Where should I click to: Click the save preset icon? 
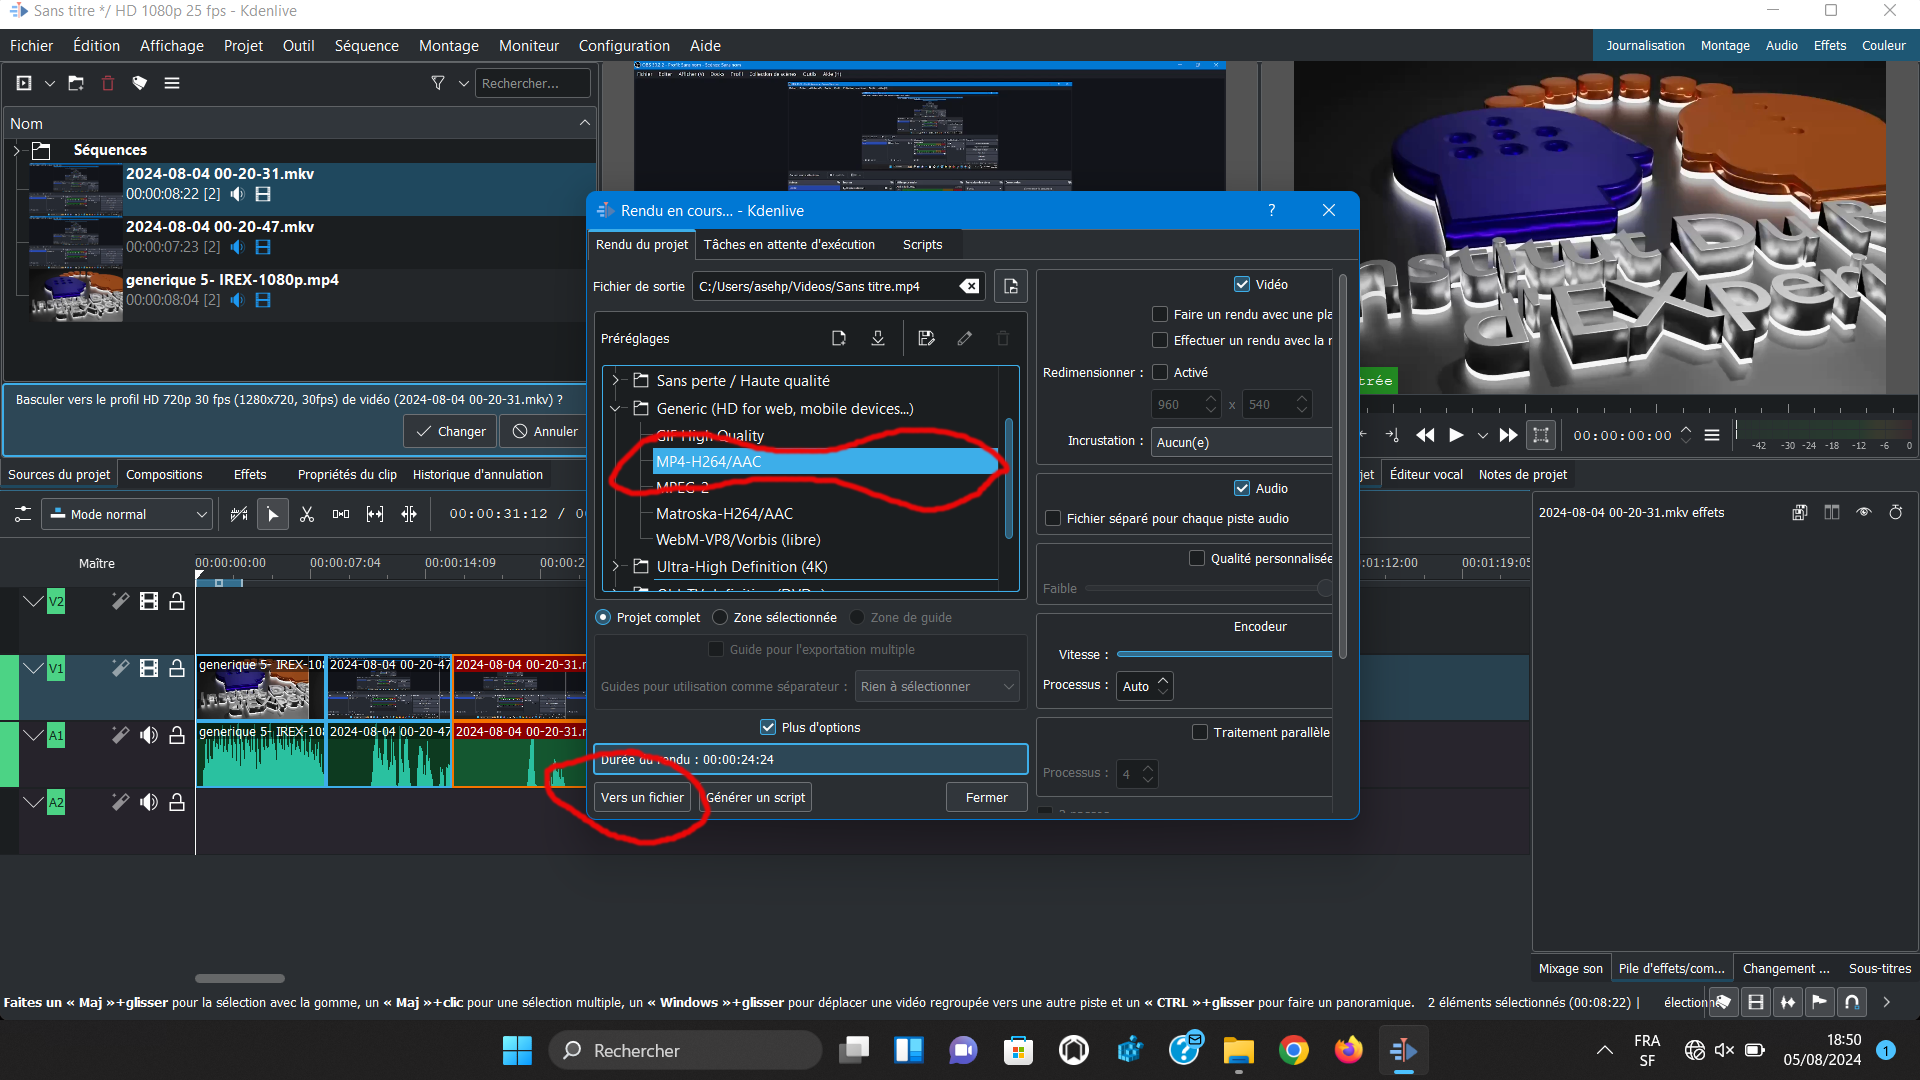coord(926,338)
